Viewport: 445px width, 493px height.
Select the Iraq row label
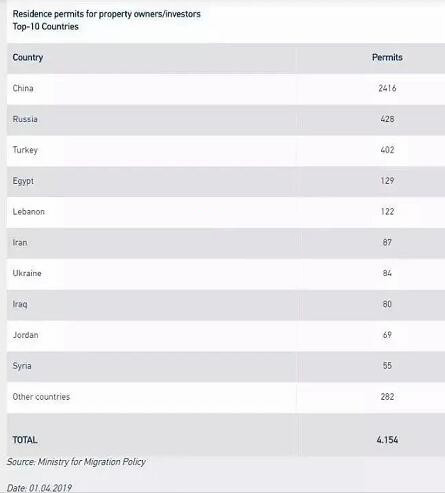[20, 304]
